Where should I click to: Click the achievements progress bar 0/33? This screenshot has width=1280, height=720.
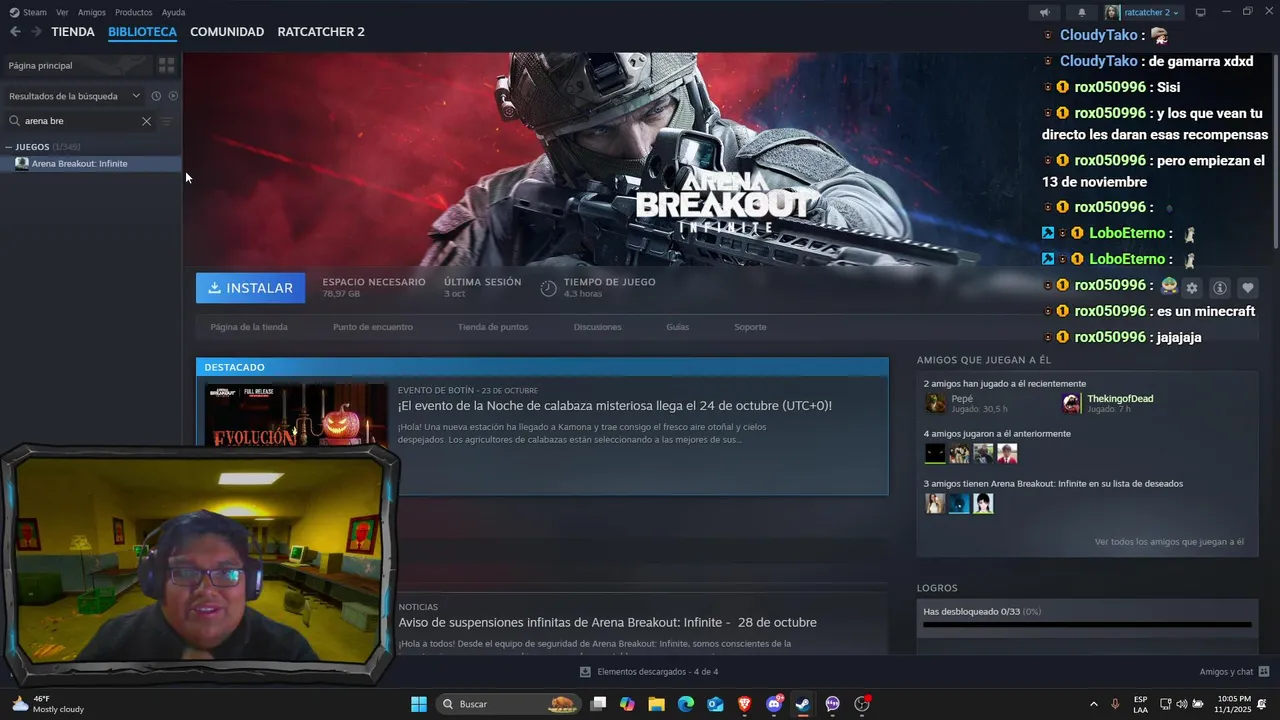click(1087, 625)
